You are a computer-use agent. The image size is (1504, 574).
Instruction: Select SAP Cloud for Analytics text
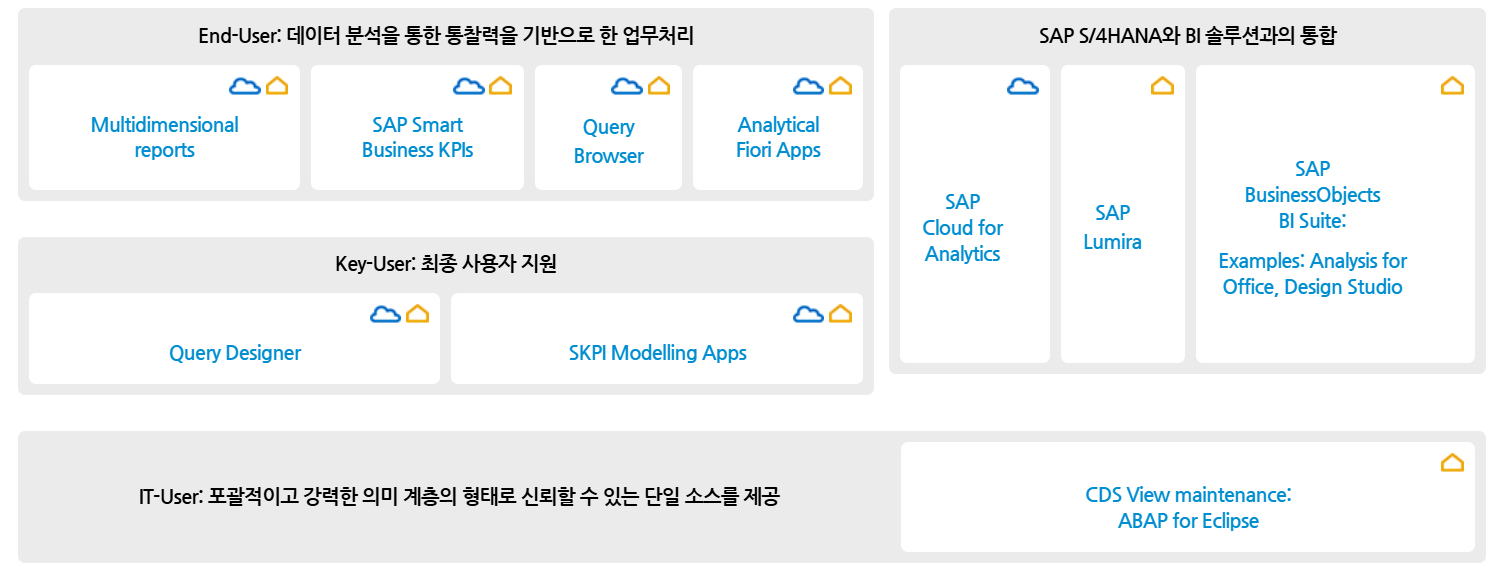point(963,228)
